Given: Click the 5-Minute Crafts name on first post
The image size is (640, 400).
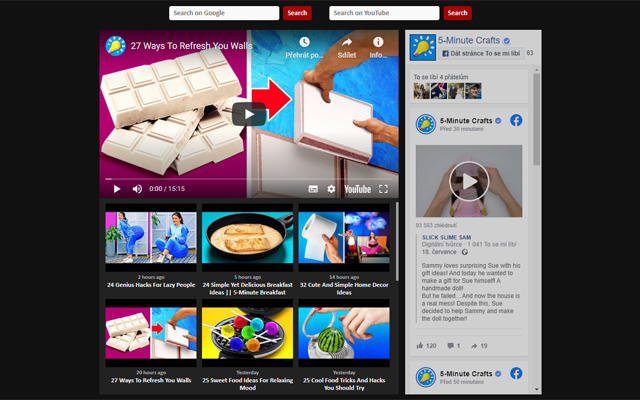Looking at the screenshot, I should click(x=466, y=121).
